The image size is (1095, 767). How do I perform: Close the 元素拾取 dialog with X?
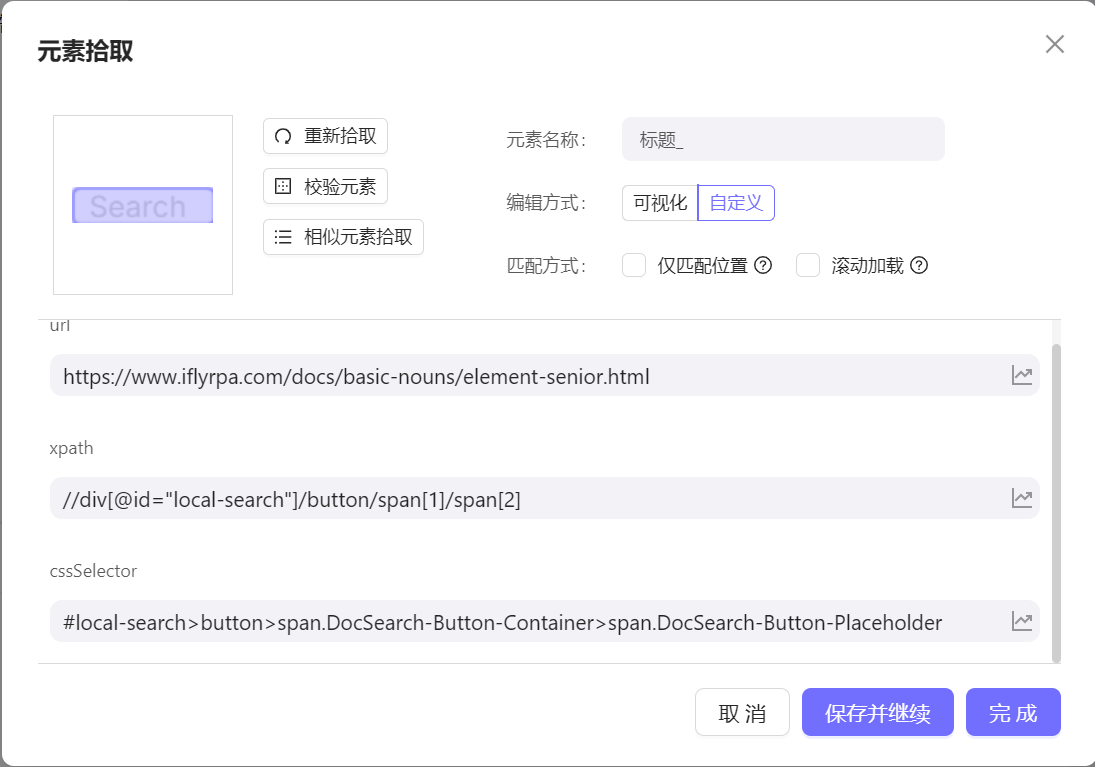tap(1054, 44)
